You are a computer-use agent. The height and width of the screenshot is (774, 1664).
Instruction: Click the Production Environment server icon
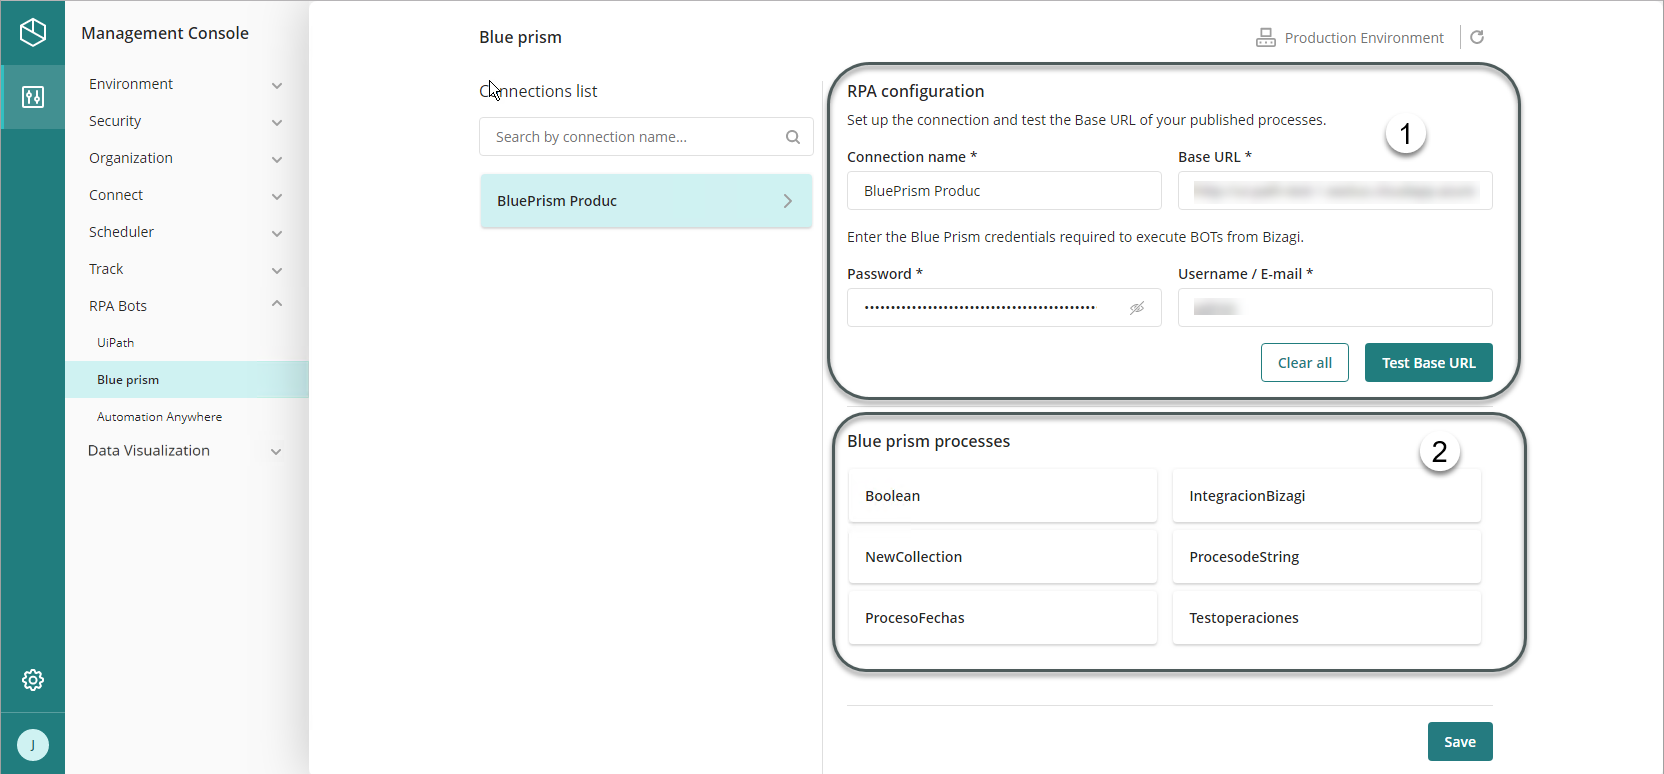click(x=1266, y=38)
